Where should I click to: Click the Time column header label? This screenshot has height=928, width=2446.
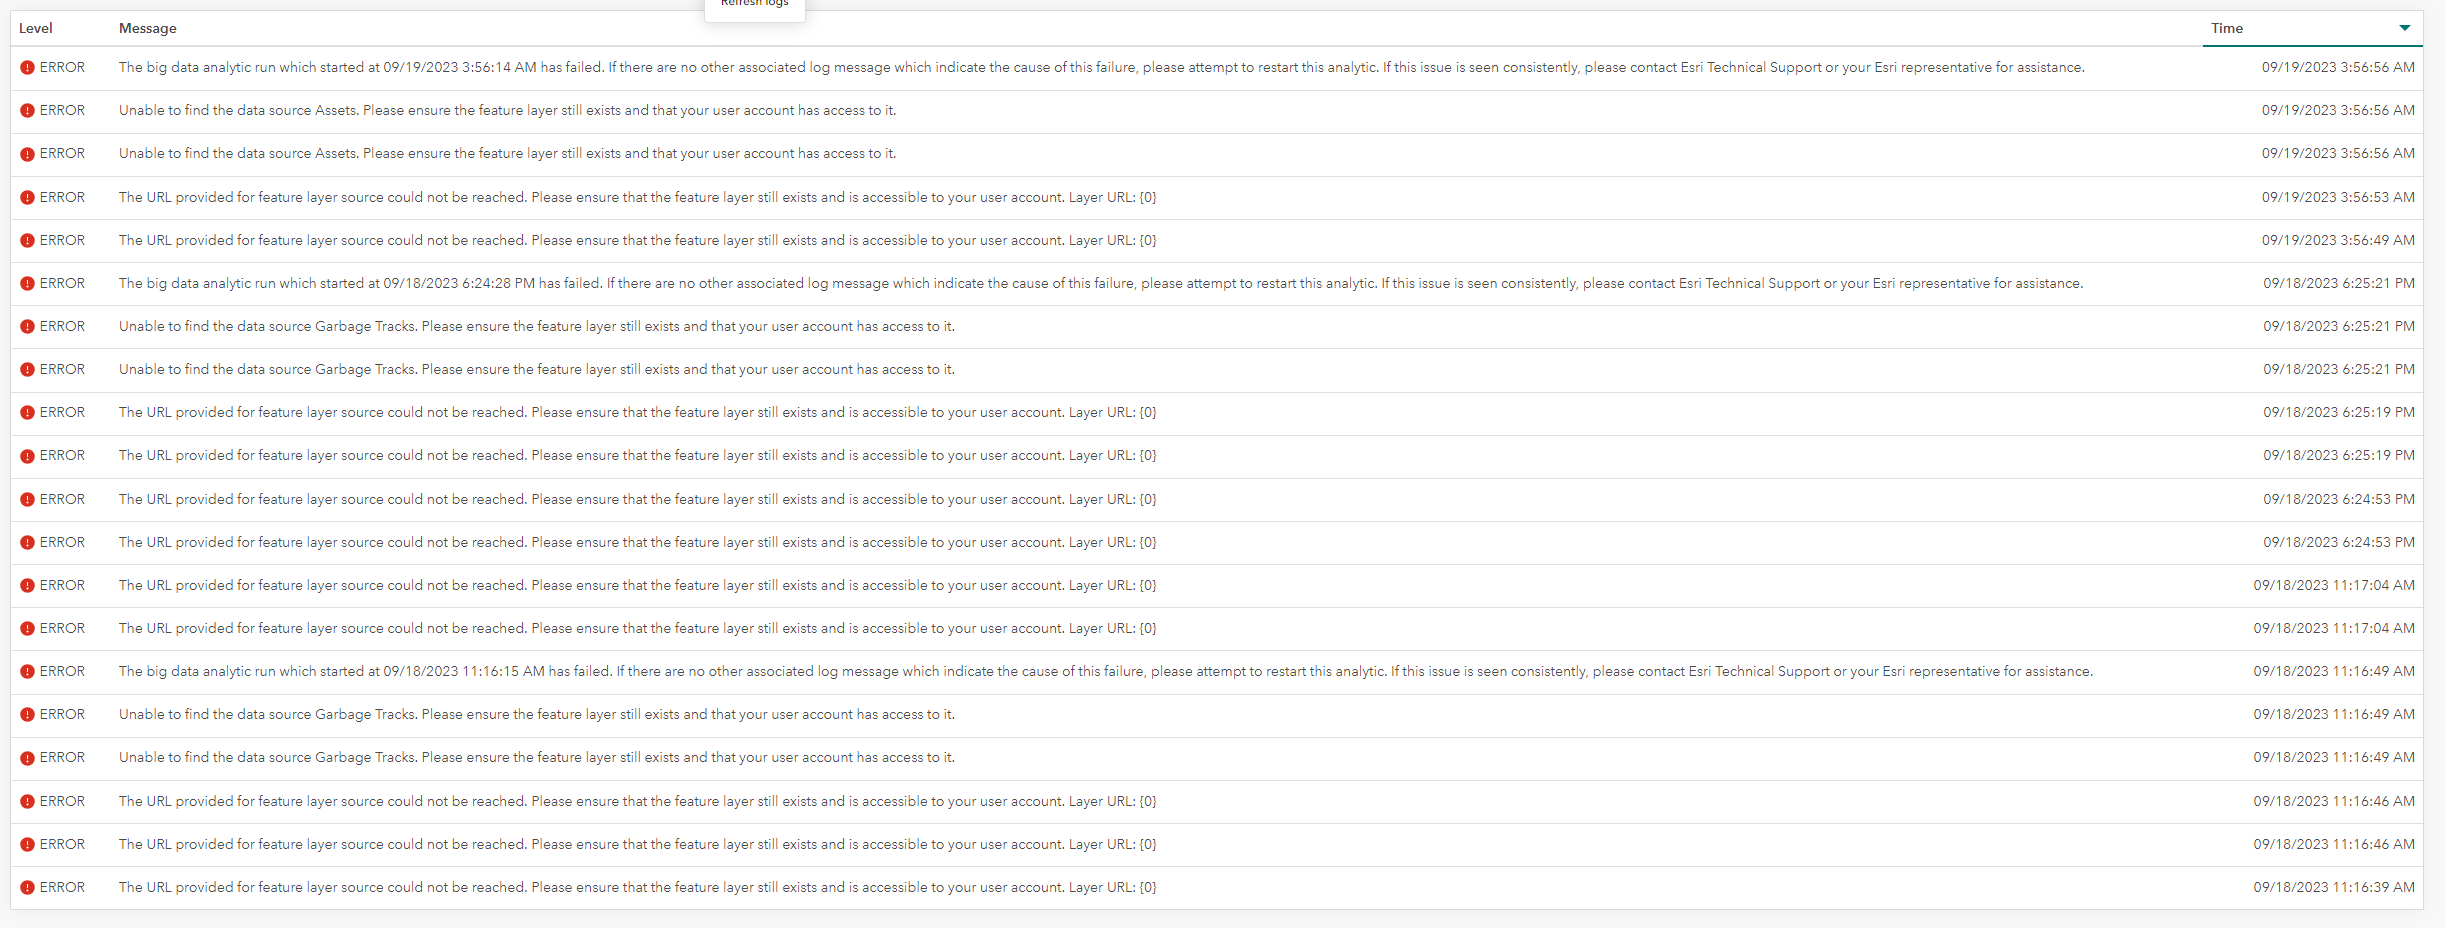point(2226,28)
